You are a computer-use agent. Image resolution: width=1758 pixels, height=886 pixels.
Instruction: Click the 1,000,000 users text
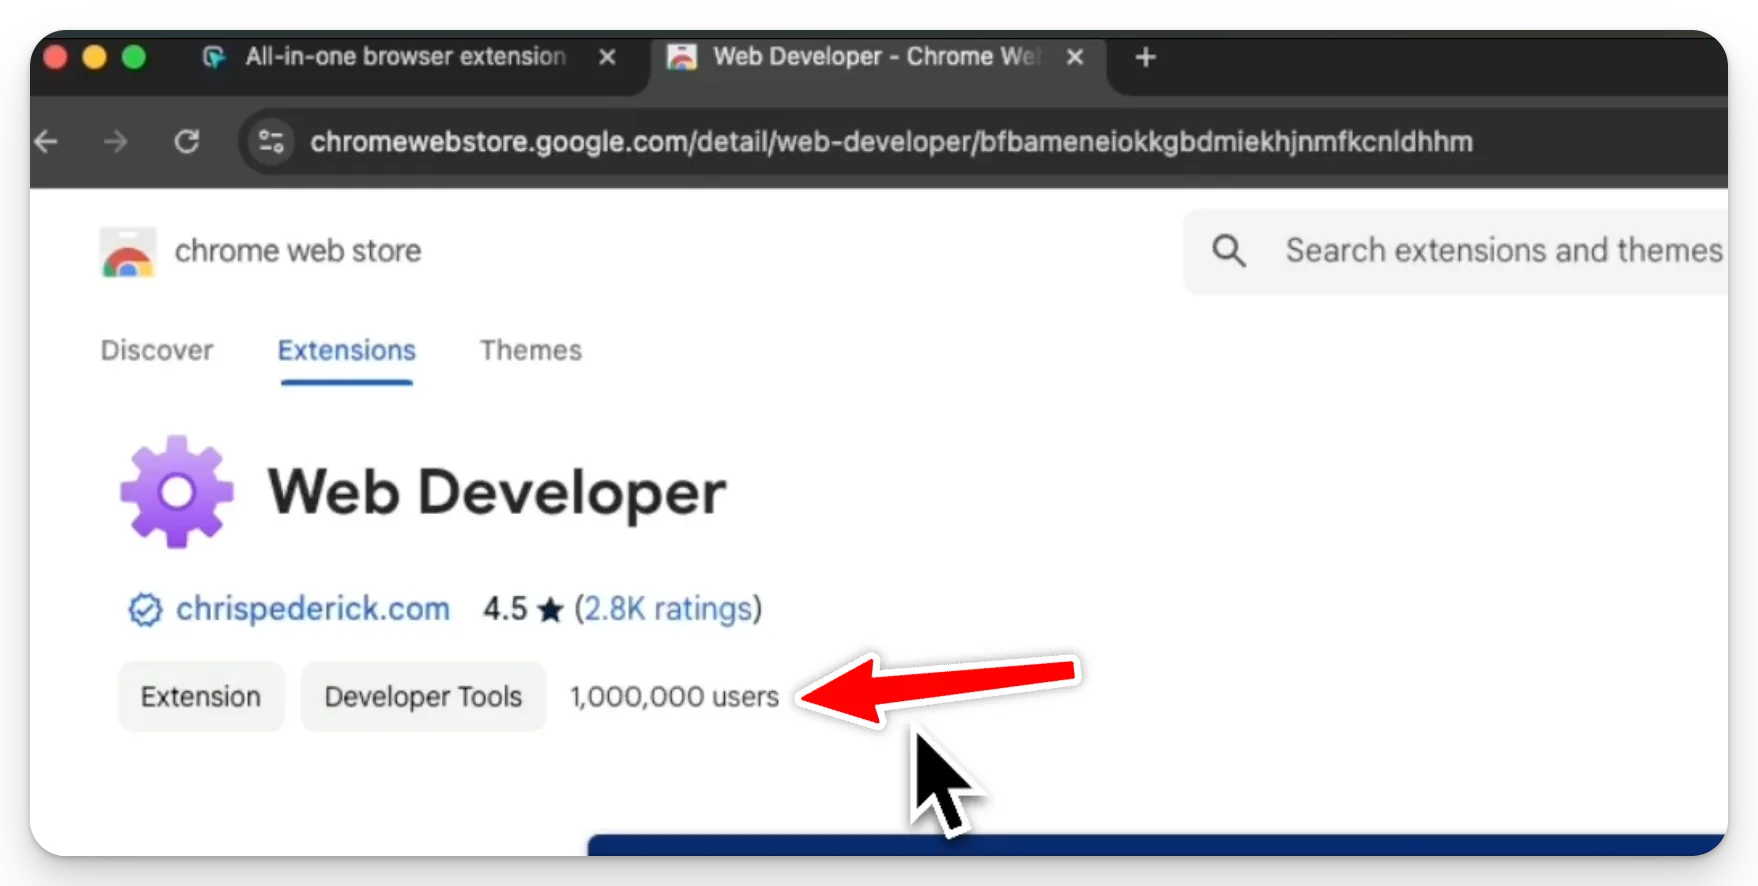click(674, 697)
